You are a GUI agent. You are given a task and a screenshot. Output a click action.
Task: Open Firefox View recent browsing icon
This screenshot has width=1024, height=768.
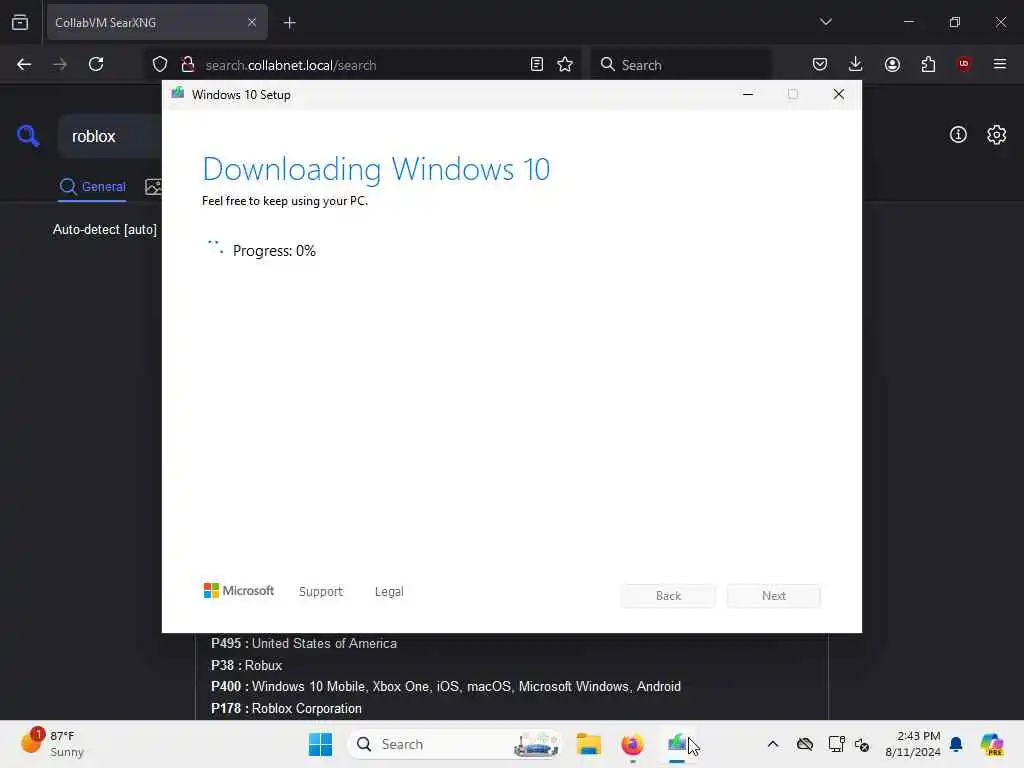pos(20,23)
